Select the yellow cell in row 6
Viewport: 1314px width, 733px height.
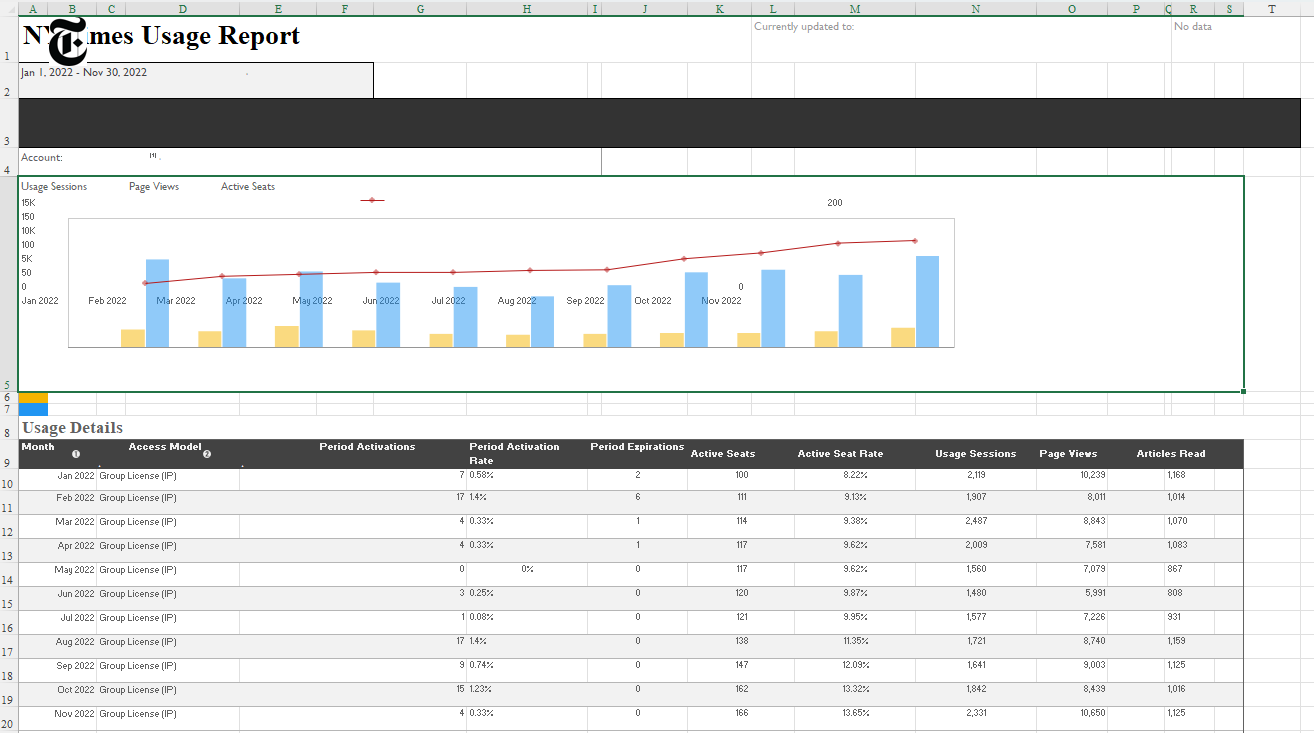point(33,398)
